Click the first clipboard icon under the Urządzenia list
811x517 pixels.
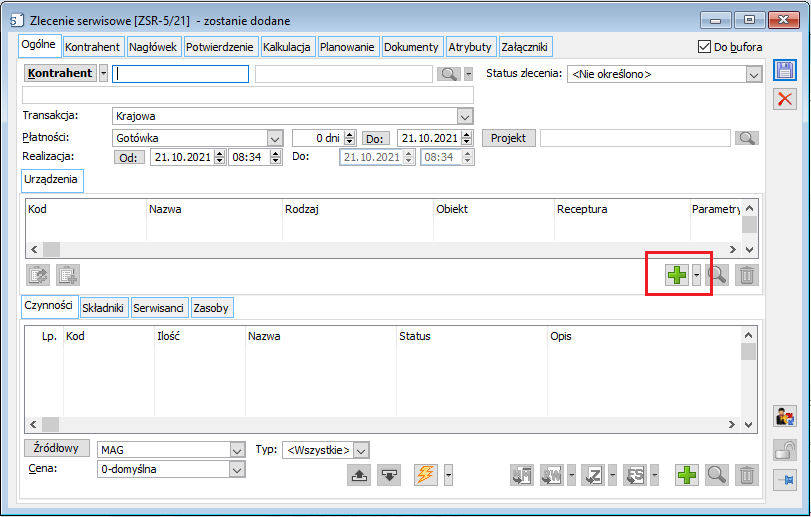pos(38,275)
